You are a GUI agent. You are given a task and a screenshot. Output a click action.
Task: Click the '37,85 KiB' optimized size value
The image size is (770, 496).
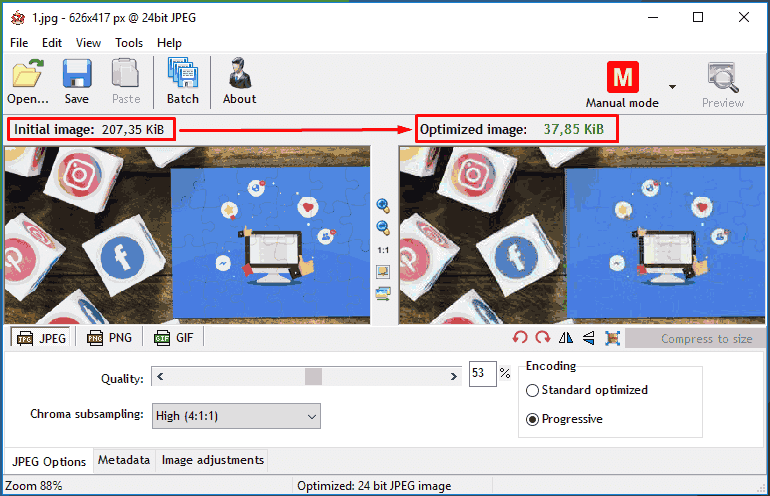[574, 129]
